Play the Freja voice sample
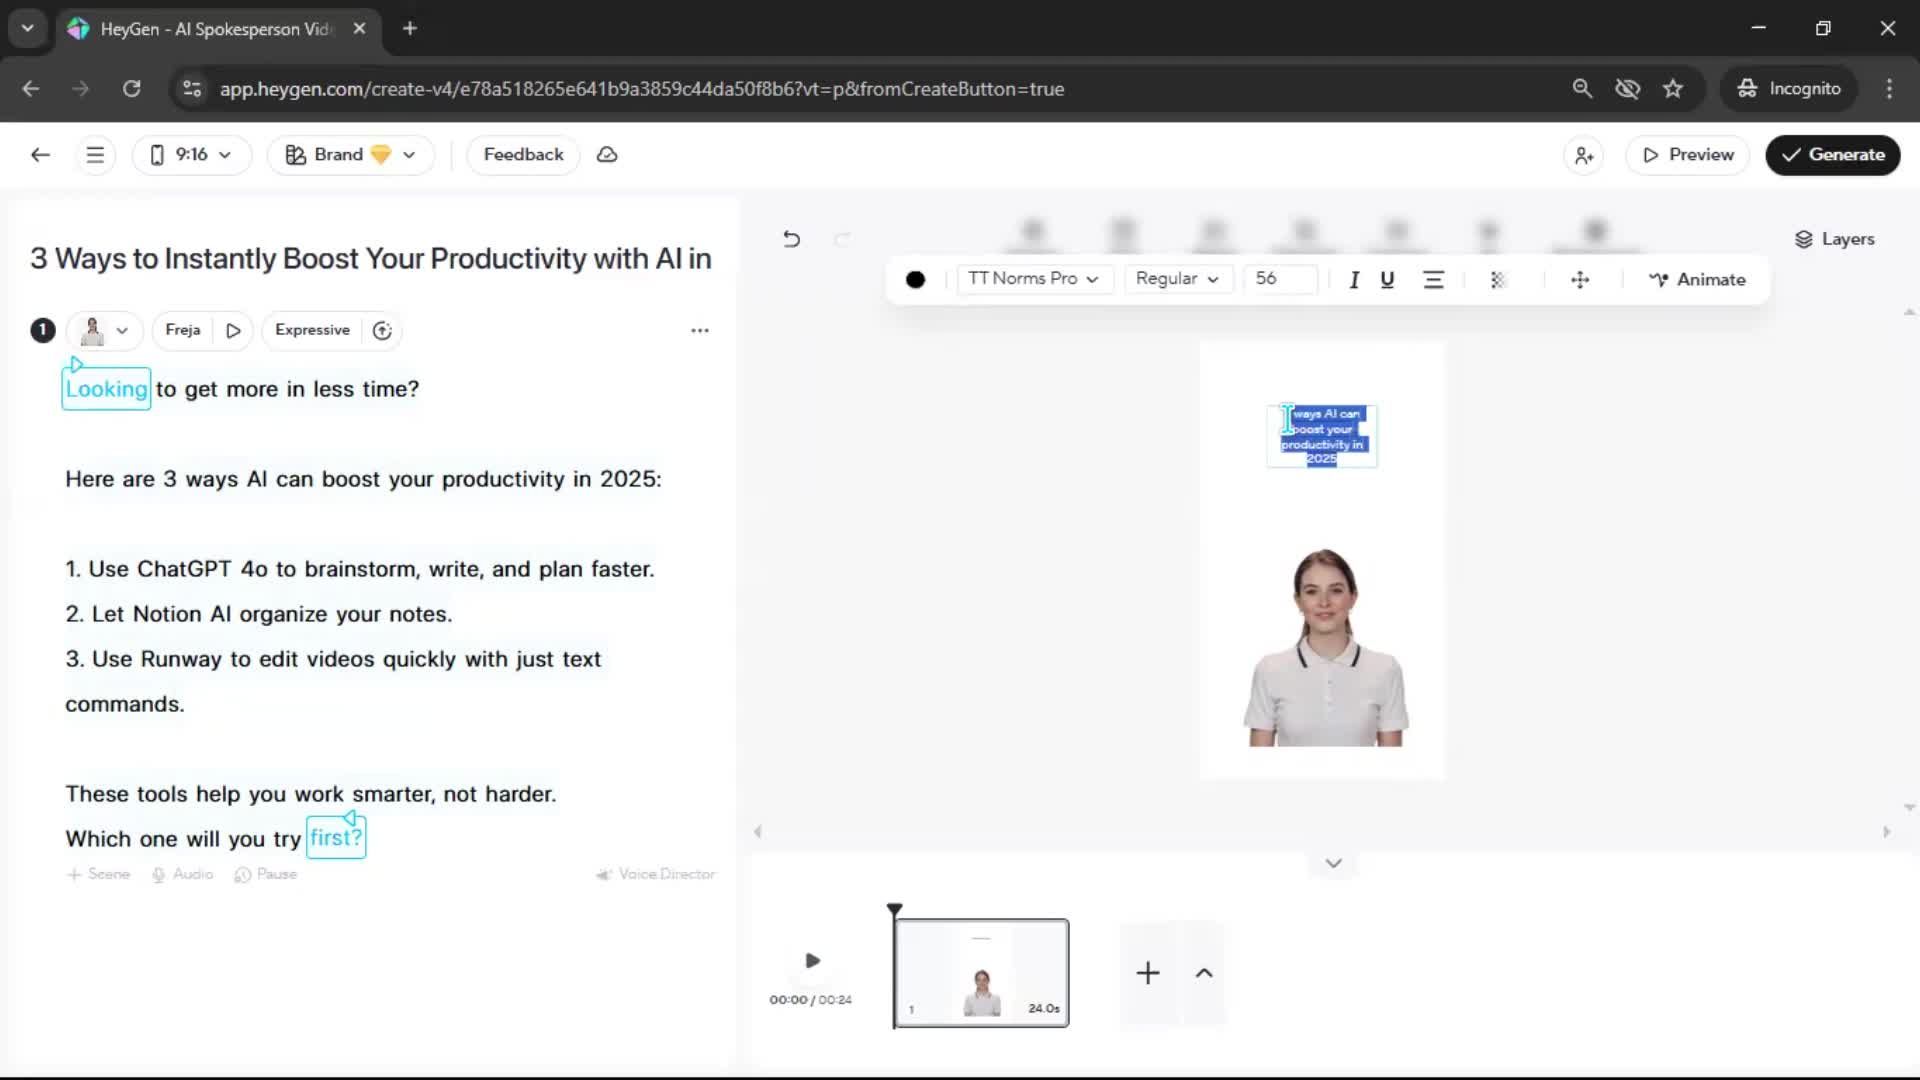The image size is (1920, 1080). click(x=233, y=331)
